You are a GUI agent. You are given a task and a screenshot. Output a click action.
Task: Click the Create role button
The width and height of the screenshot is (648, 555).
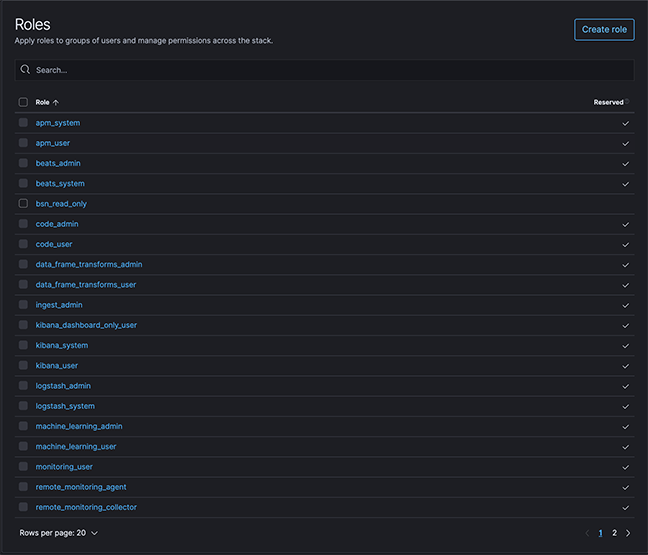[x=604, y=29]
